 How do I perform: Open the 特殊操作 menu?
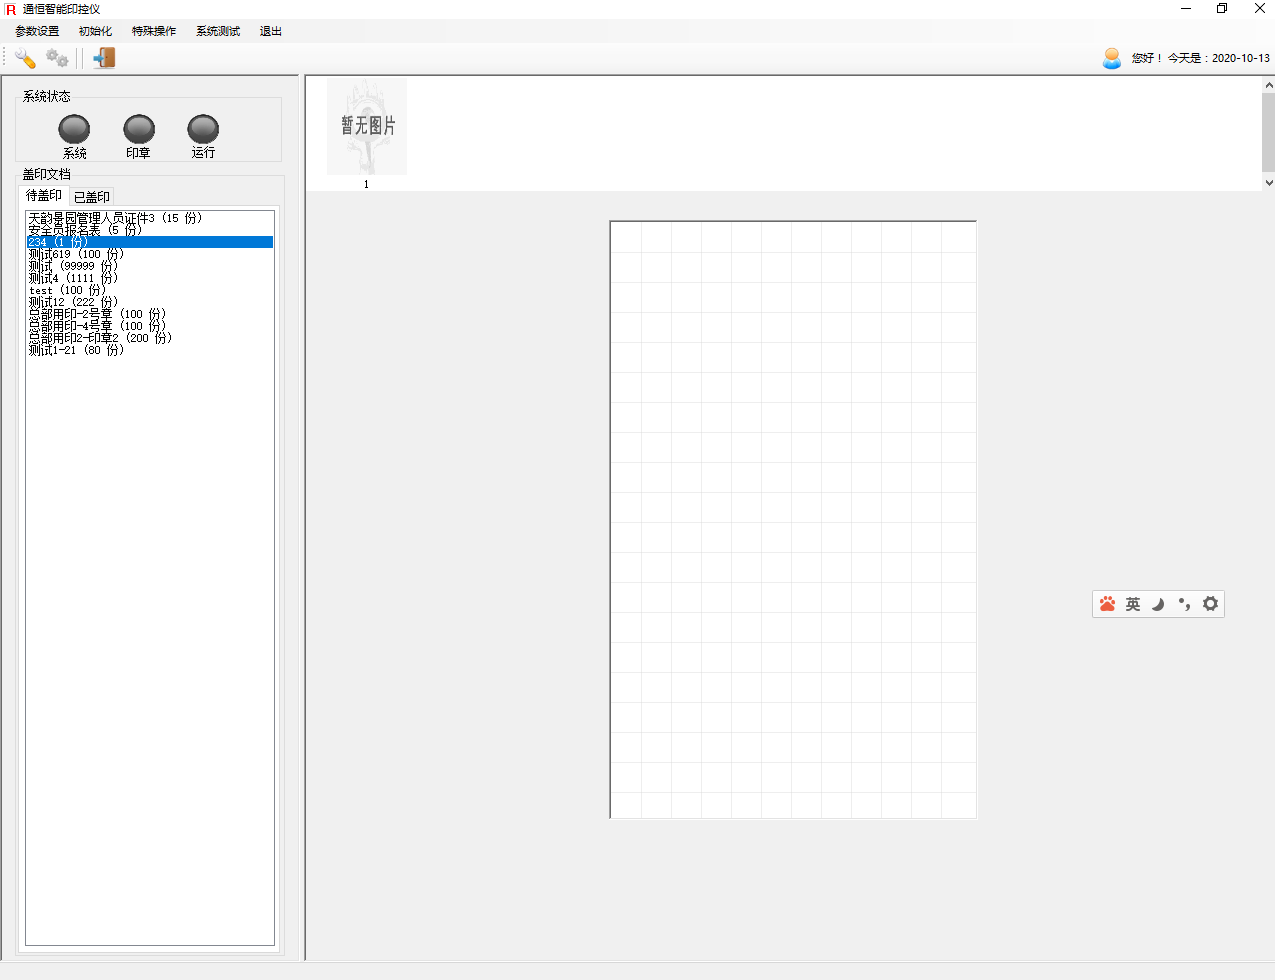[x=154, y=31]
